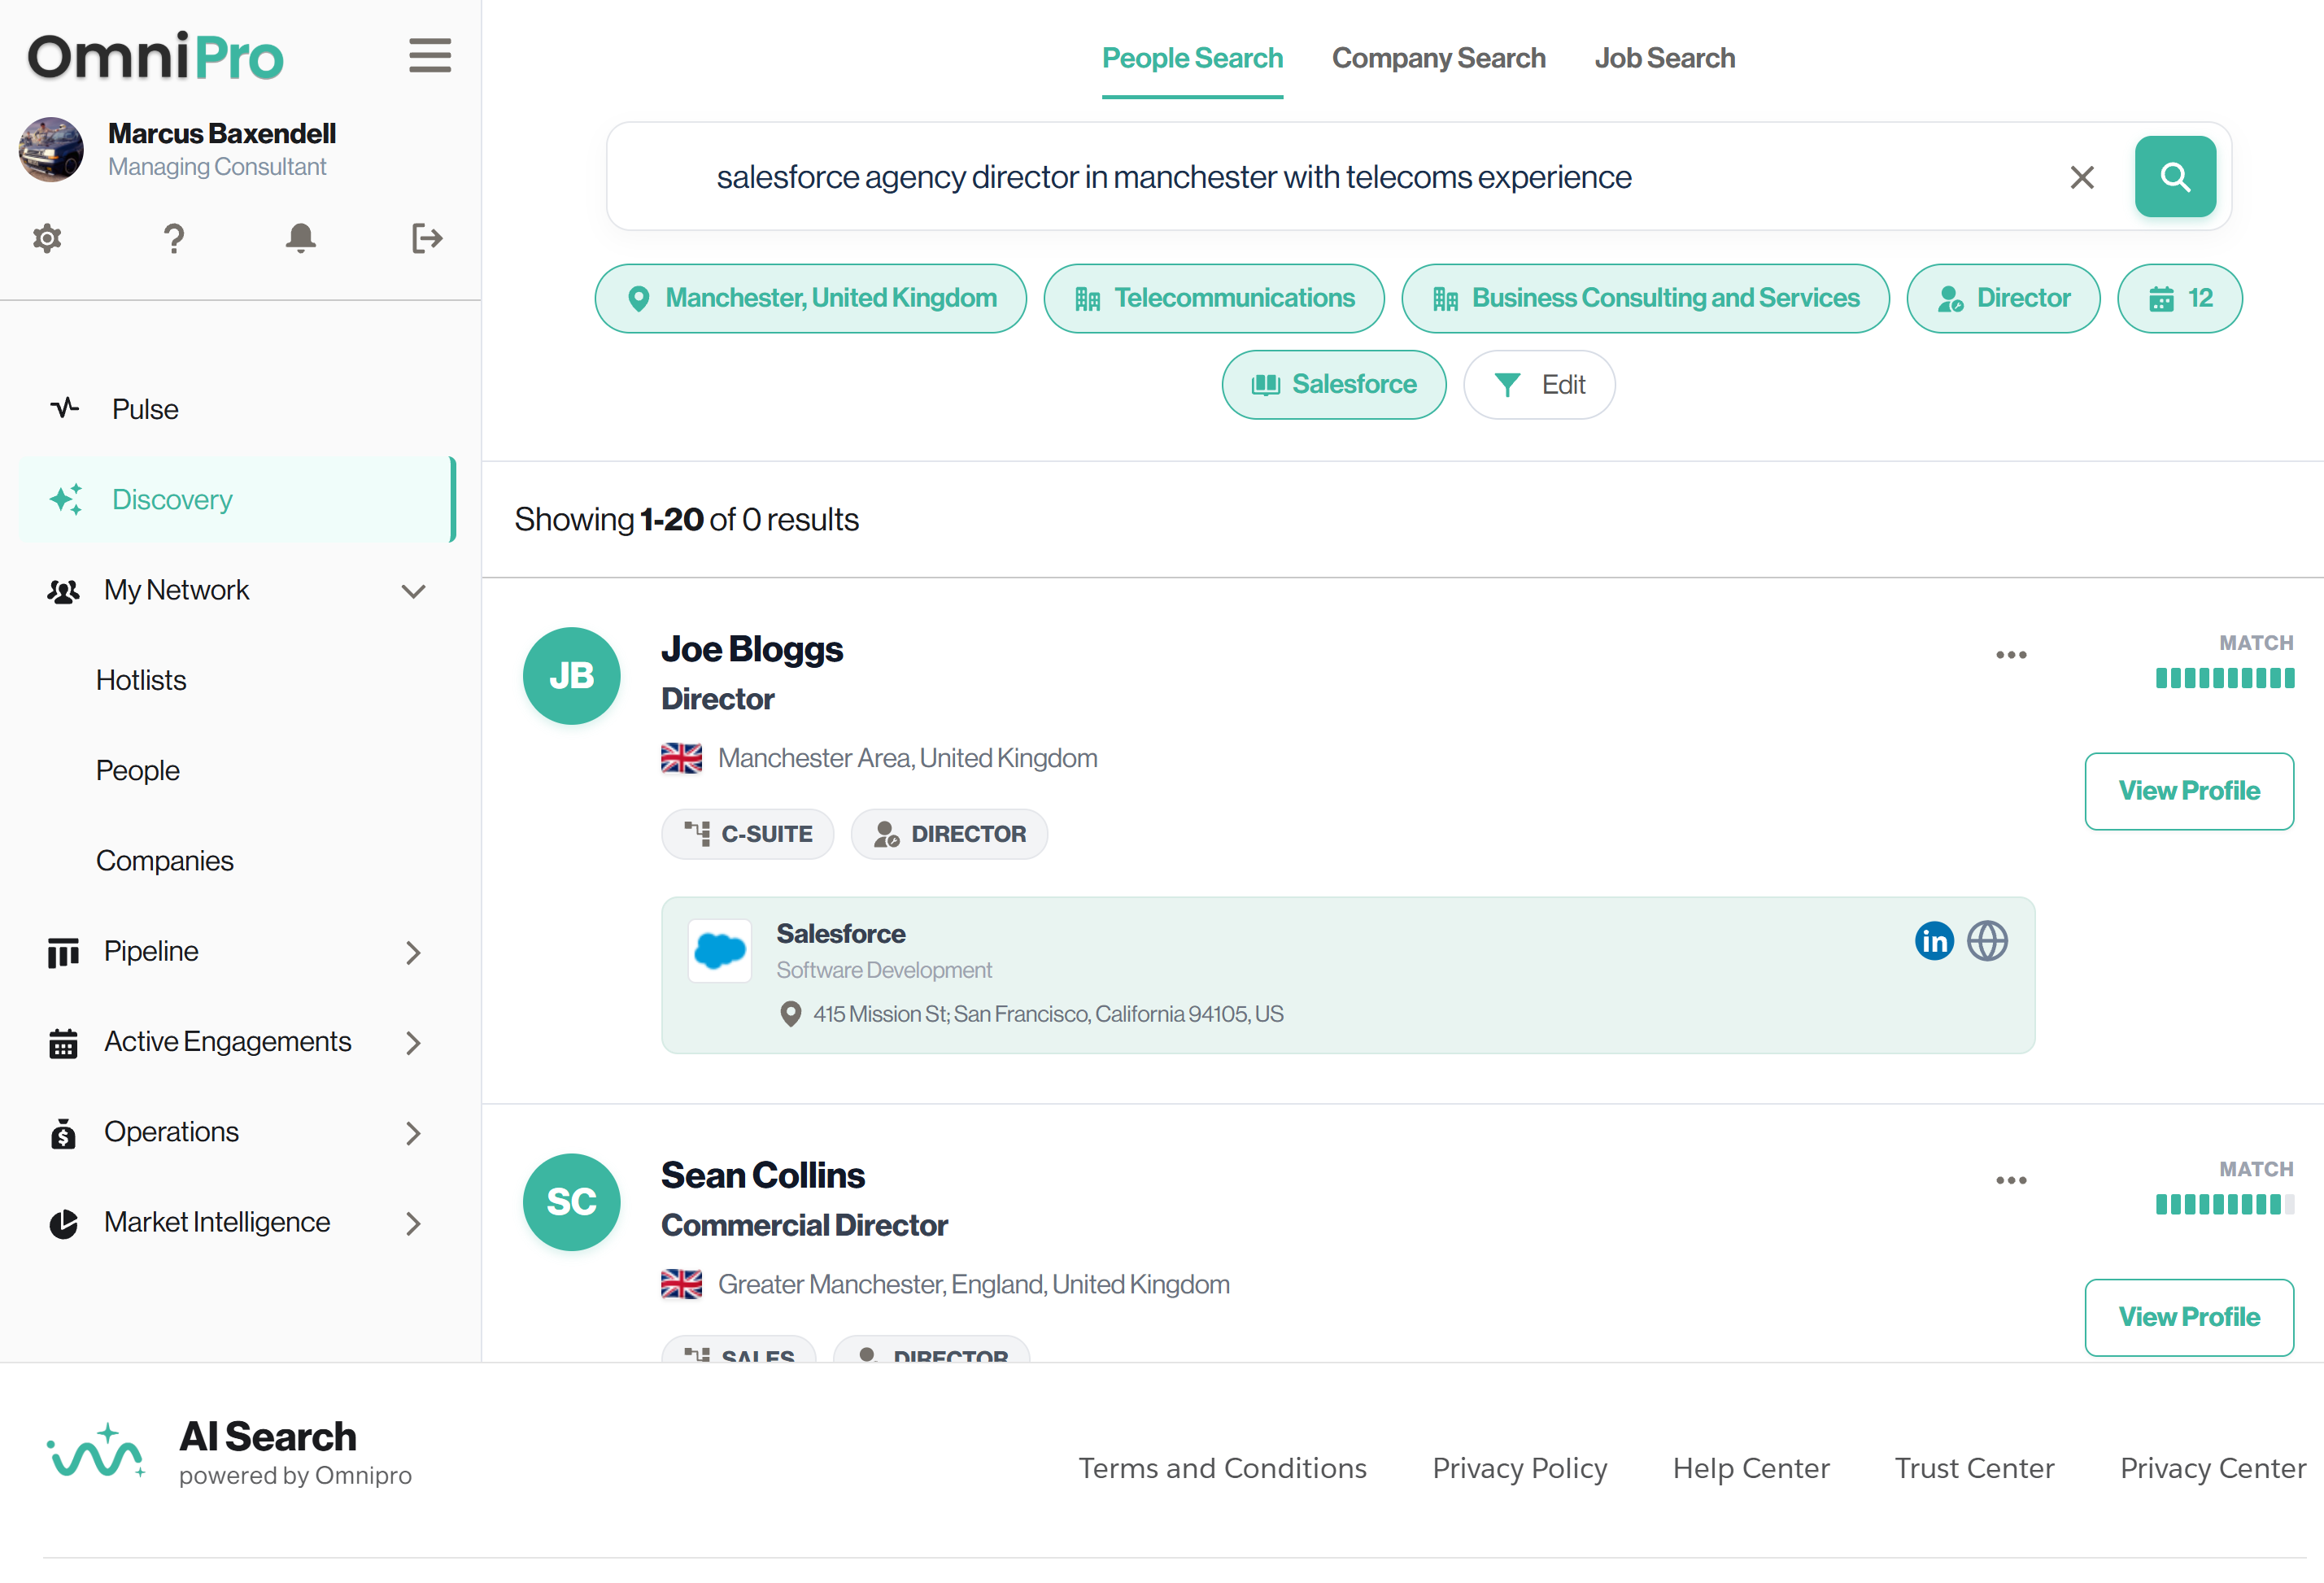2324x1583 pixels.
Task: Click the hamburger menu next to OmniPro logo
Action: pos(429,56)
